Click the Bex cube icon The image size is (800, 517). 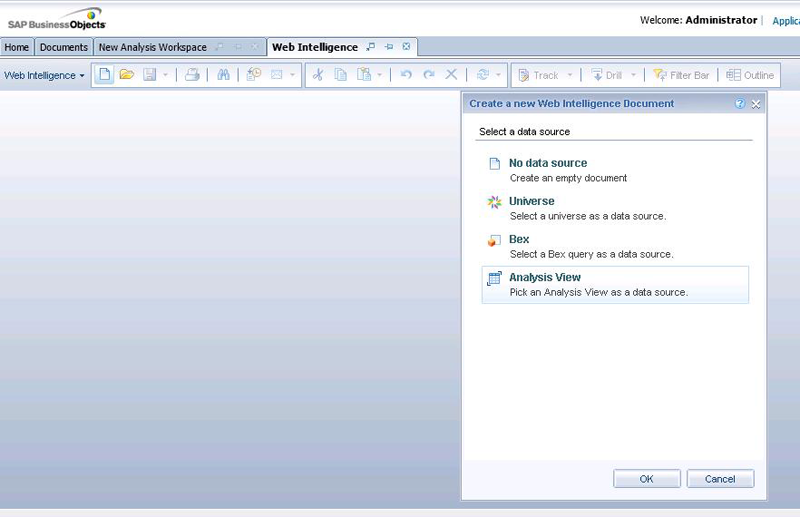click(494, 240)
